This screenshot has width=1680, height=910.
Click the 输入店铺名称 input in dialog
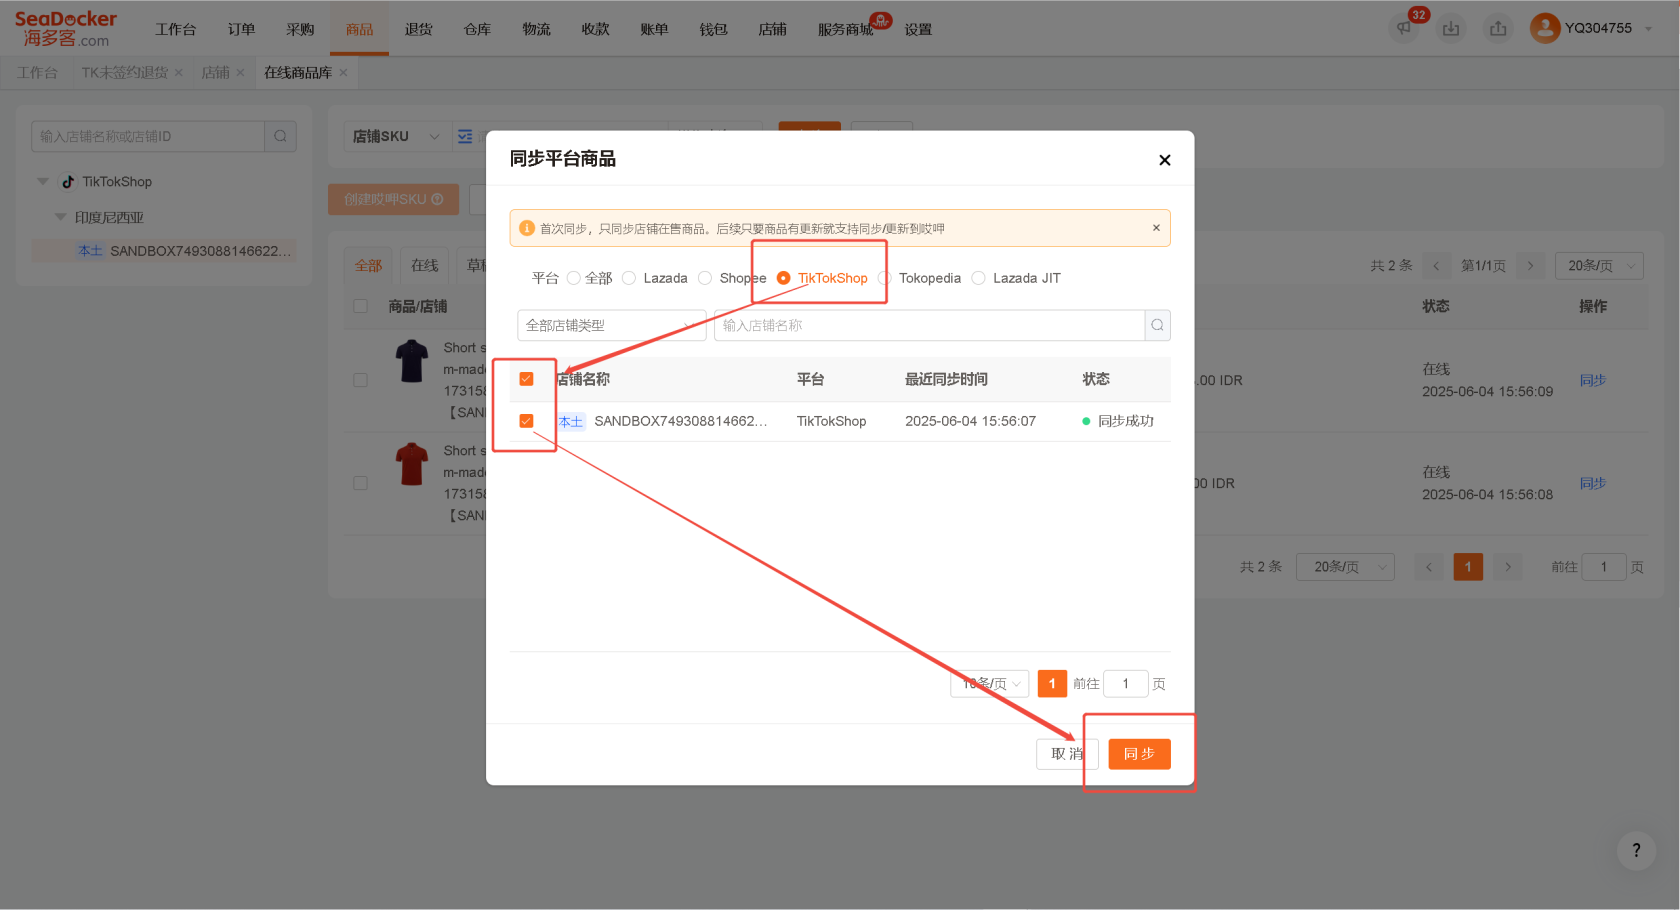[x=929, y=325]
